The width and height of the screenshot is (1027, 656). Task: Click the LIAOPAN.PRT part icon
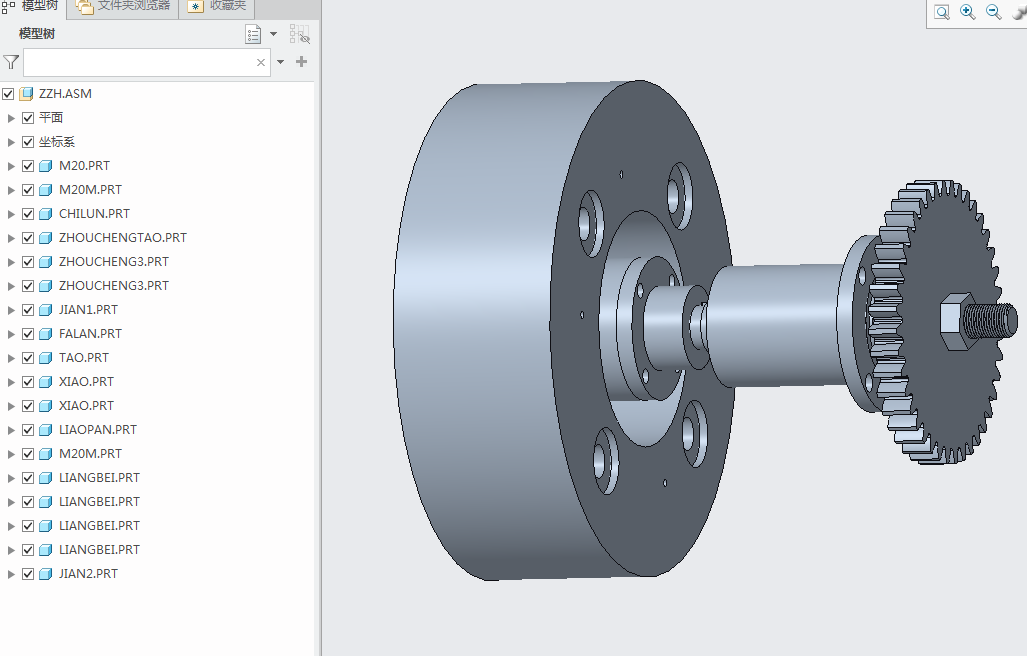[x=45, y=429]
